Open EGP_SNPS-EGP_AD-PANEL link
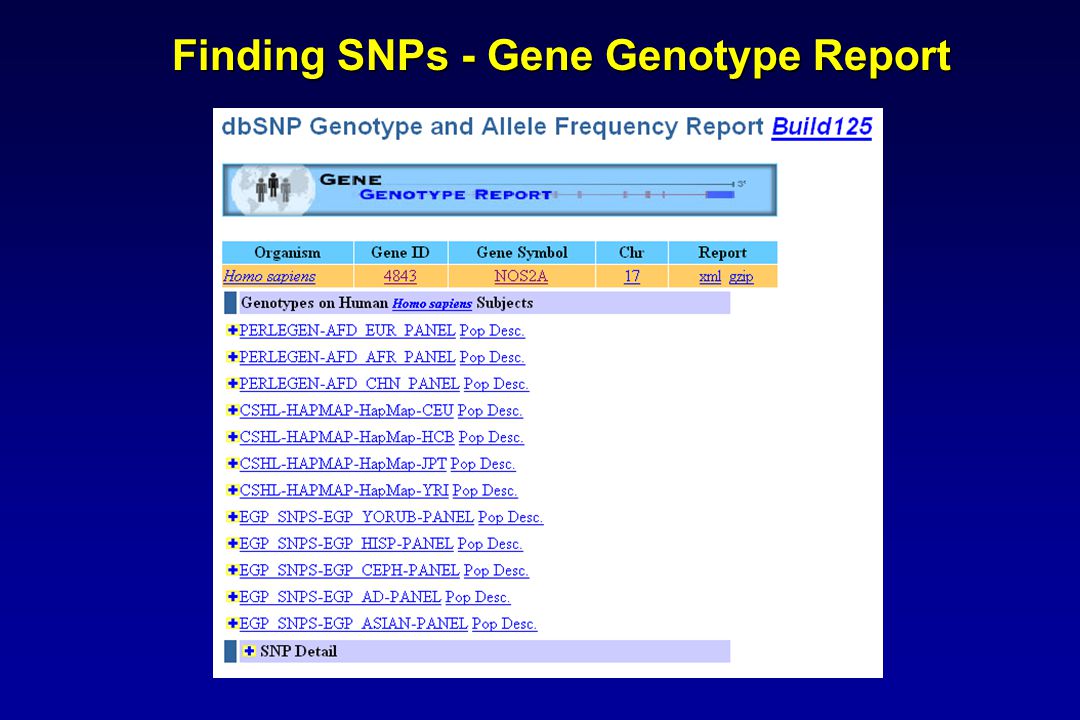 (340, 597)
